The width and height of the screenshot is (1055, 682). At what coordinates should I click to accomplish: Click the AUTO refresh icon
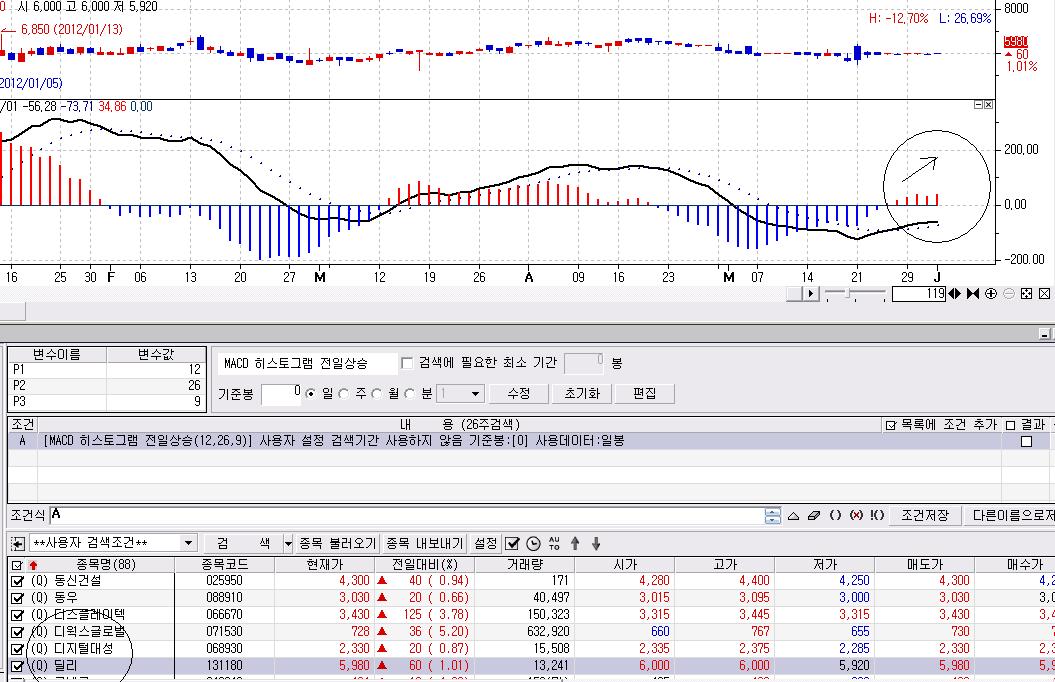point(554,543)
